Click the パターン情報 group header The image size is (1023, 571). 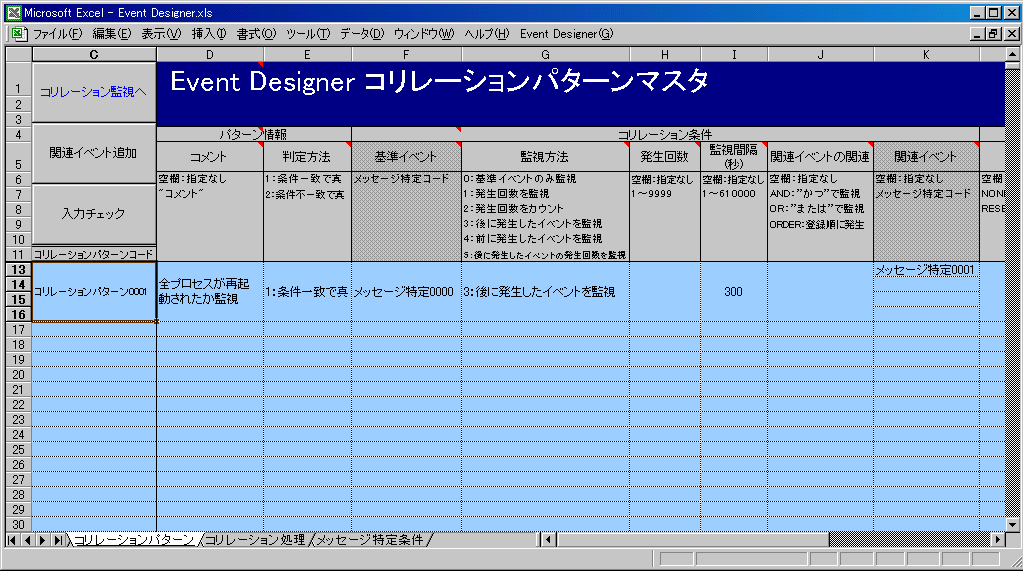tap(254, 134)
